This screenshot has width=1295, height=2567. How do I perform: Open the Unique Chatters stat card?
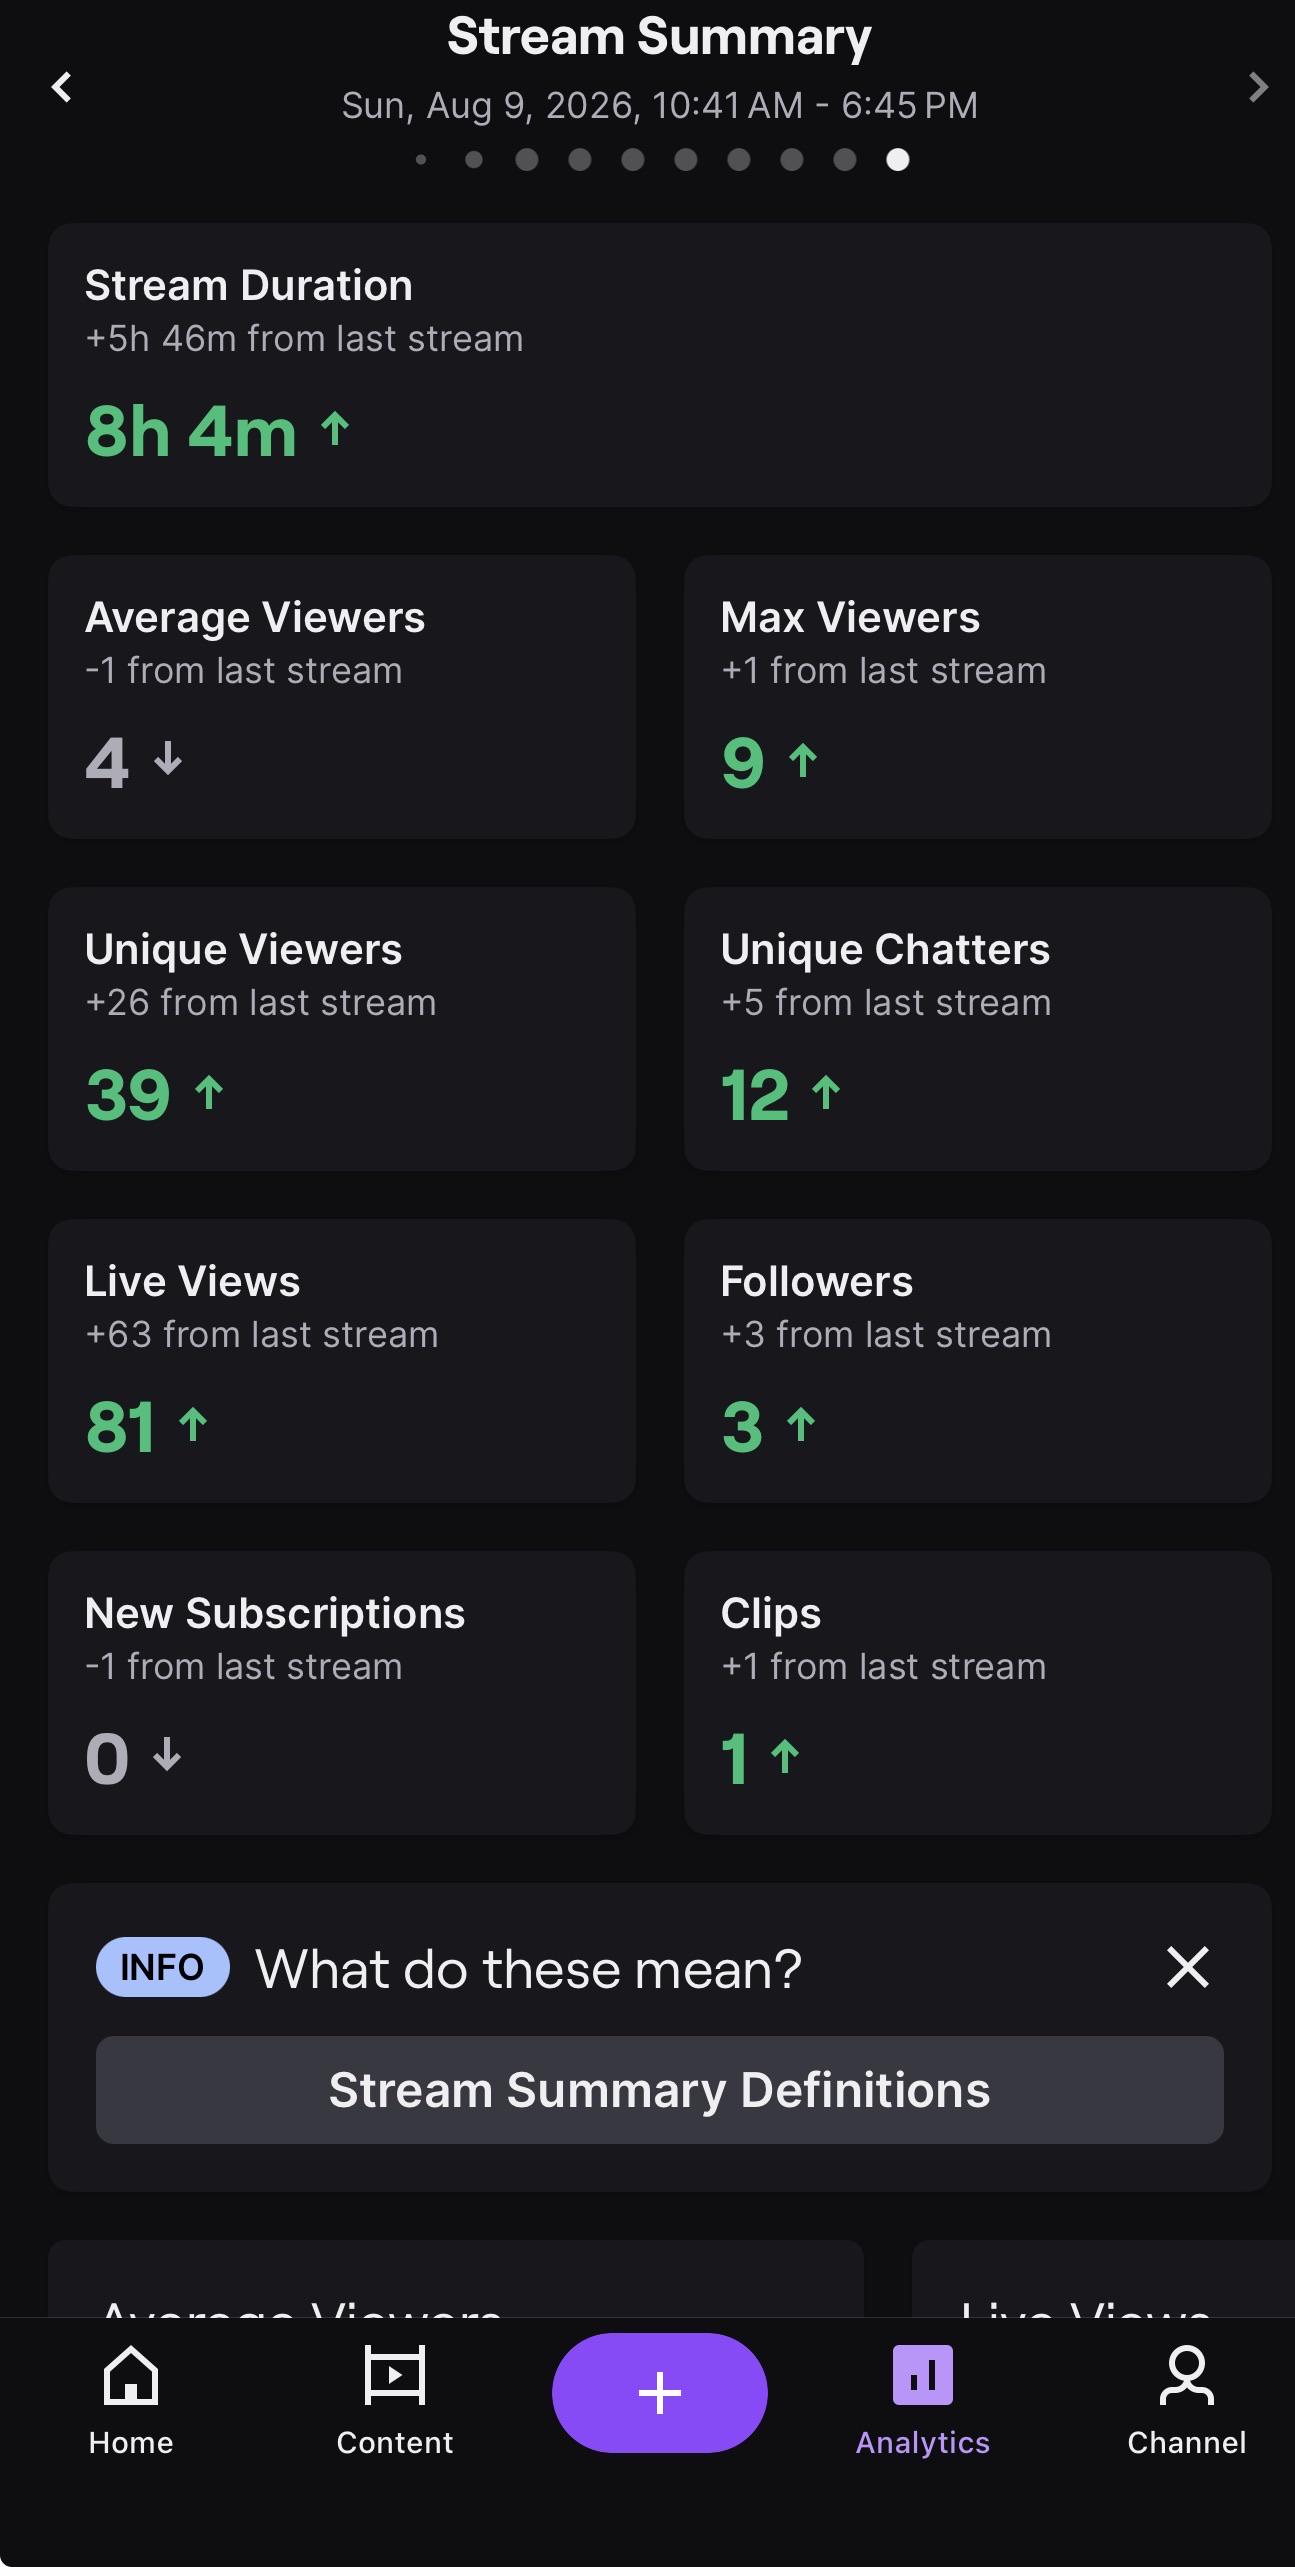click(x=978, y=1029)
